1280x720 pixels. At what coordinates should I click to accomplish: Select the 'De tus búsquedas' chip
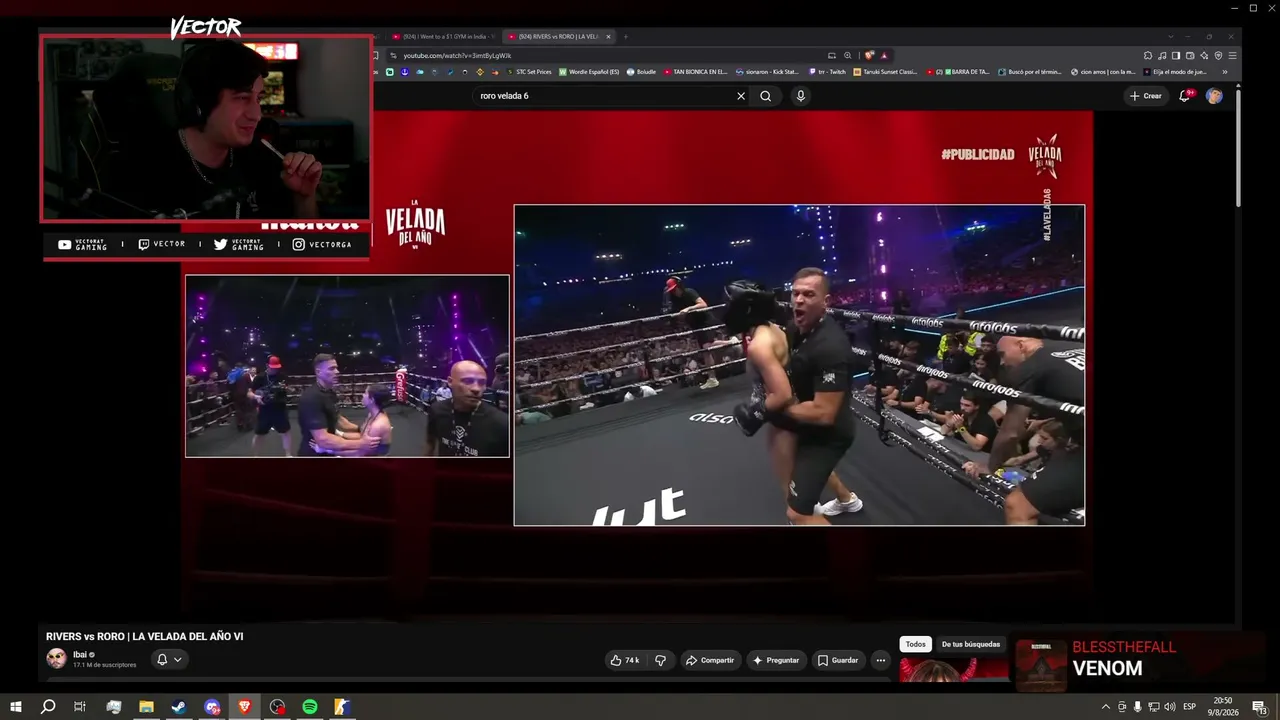click(971, 645)
